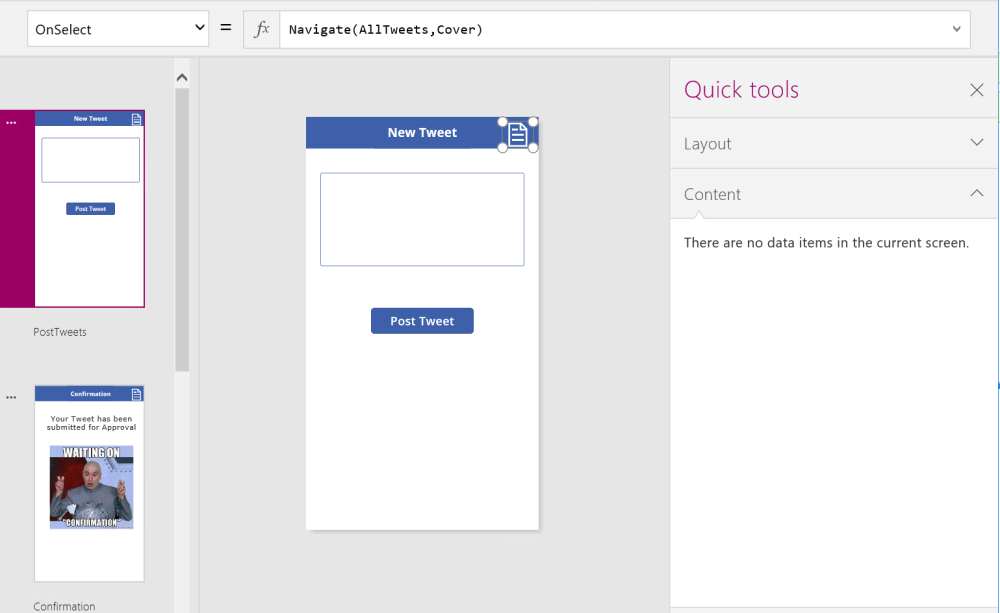Click document icon in PostTweets thumbnail
Screen dimensions: 1000x613
coord(137,119)
